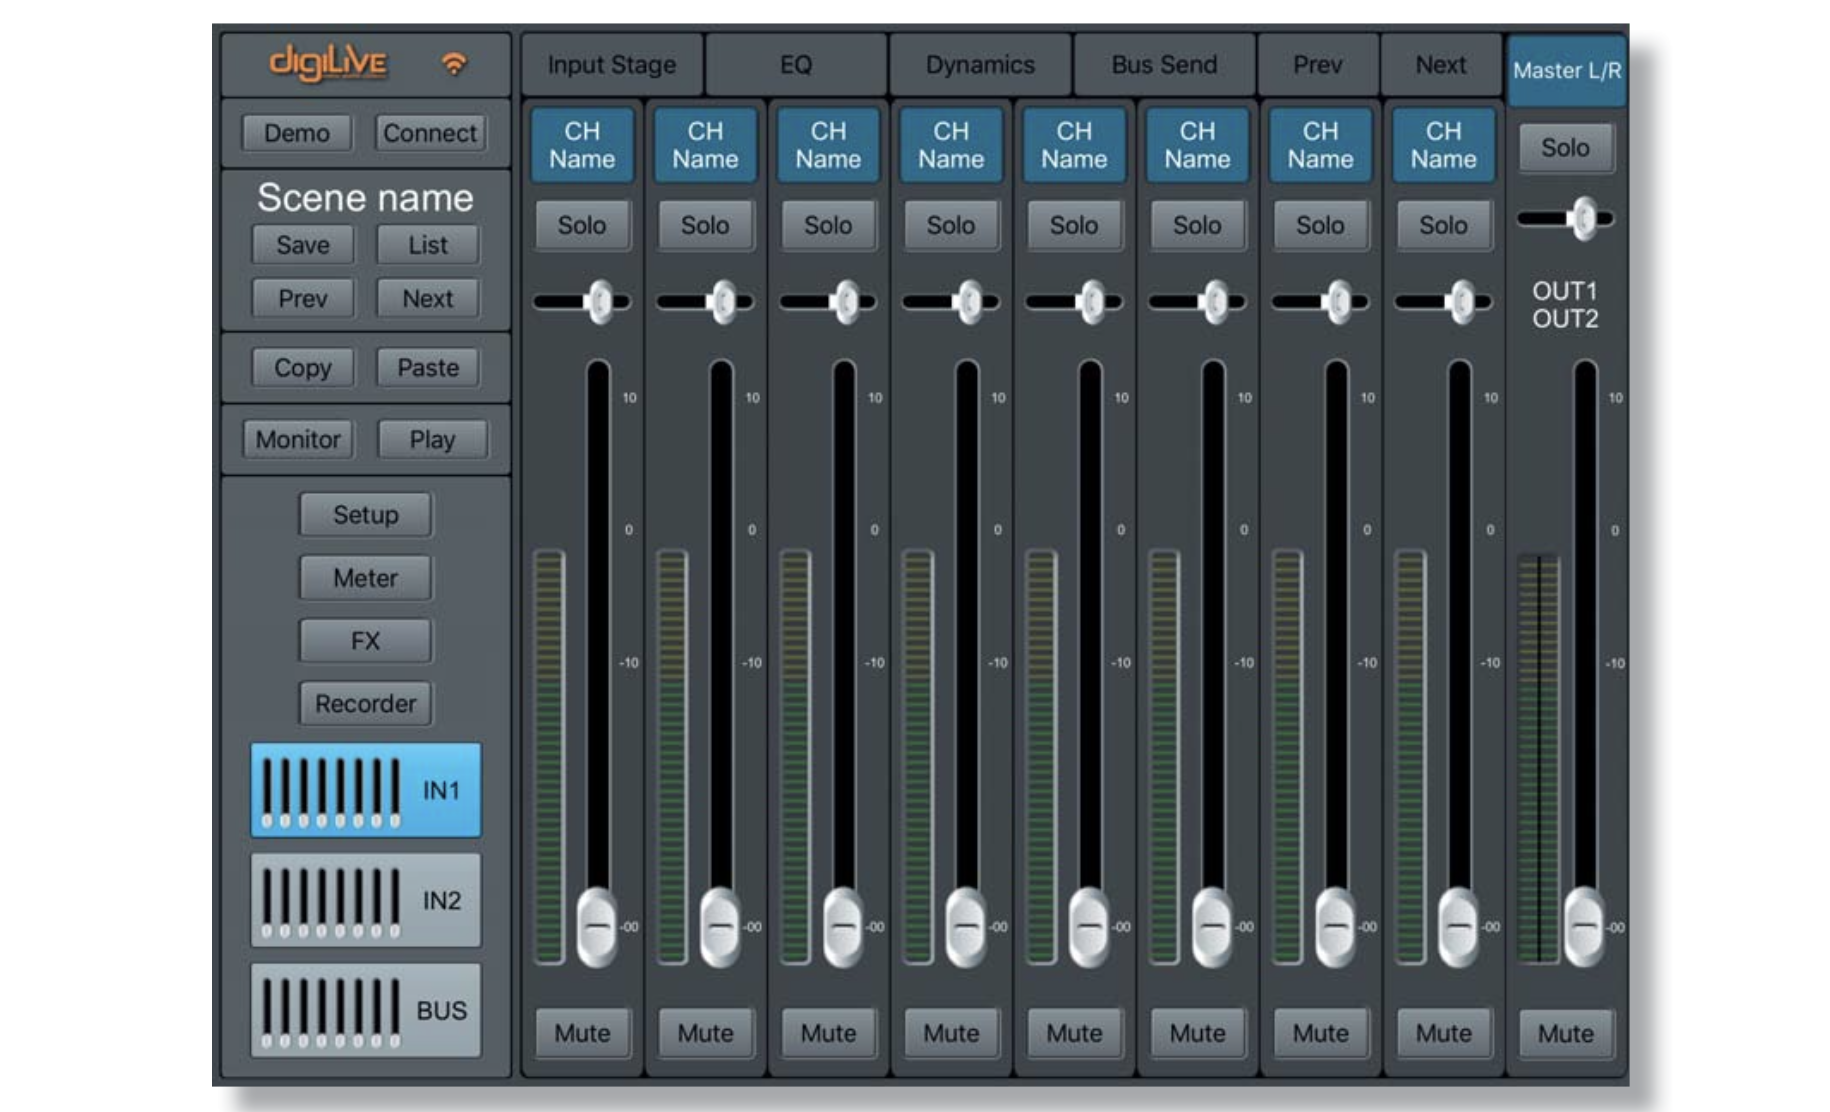Viewport: 1830px width, 1112px height.
Task: Click the Next tab in top bar
Action: [x=1441, y=65]
